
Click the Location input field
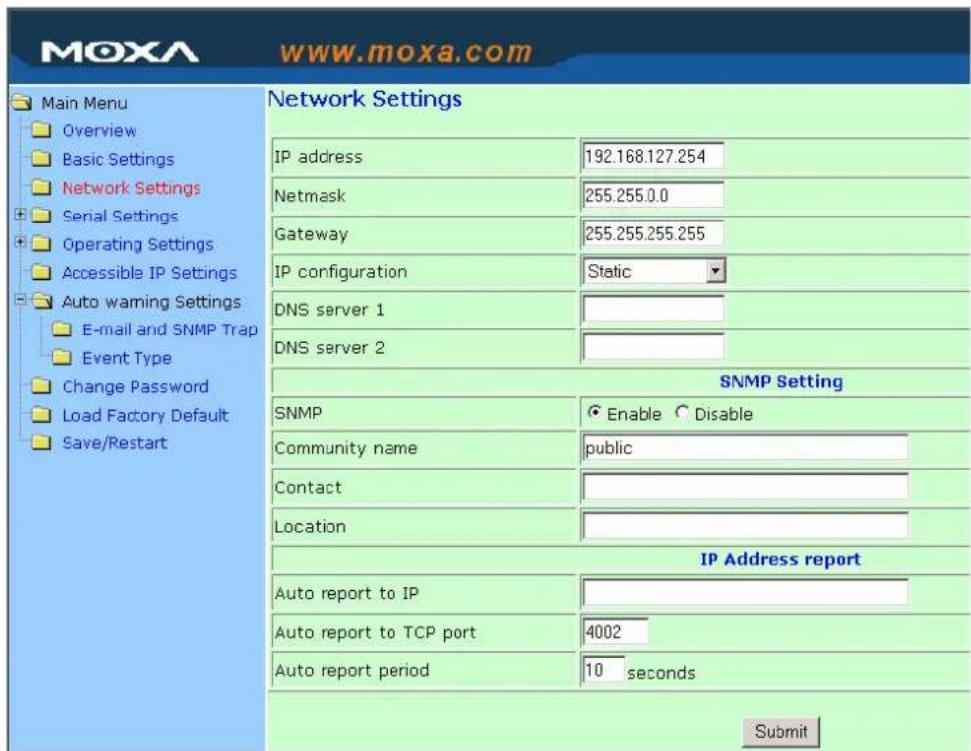click(745, 525)
